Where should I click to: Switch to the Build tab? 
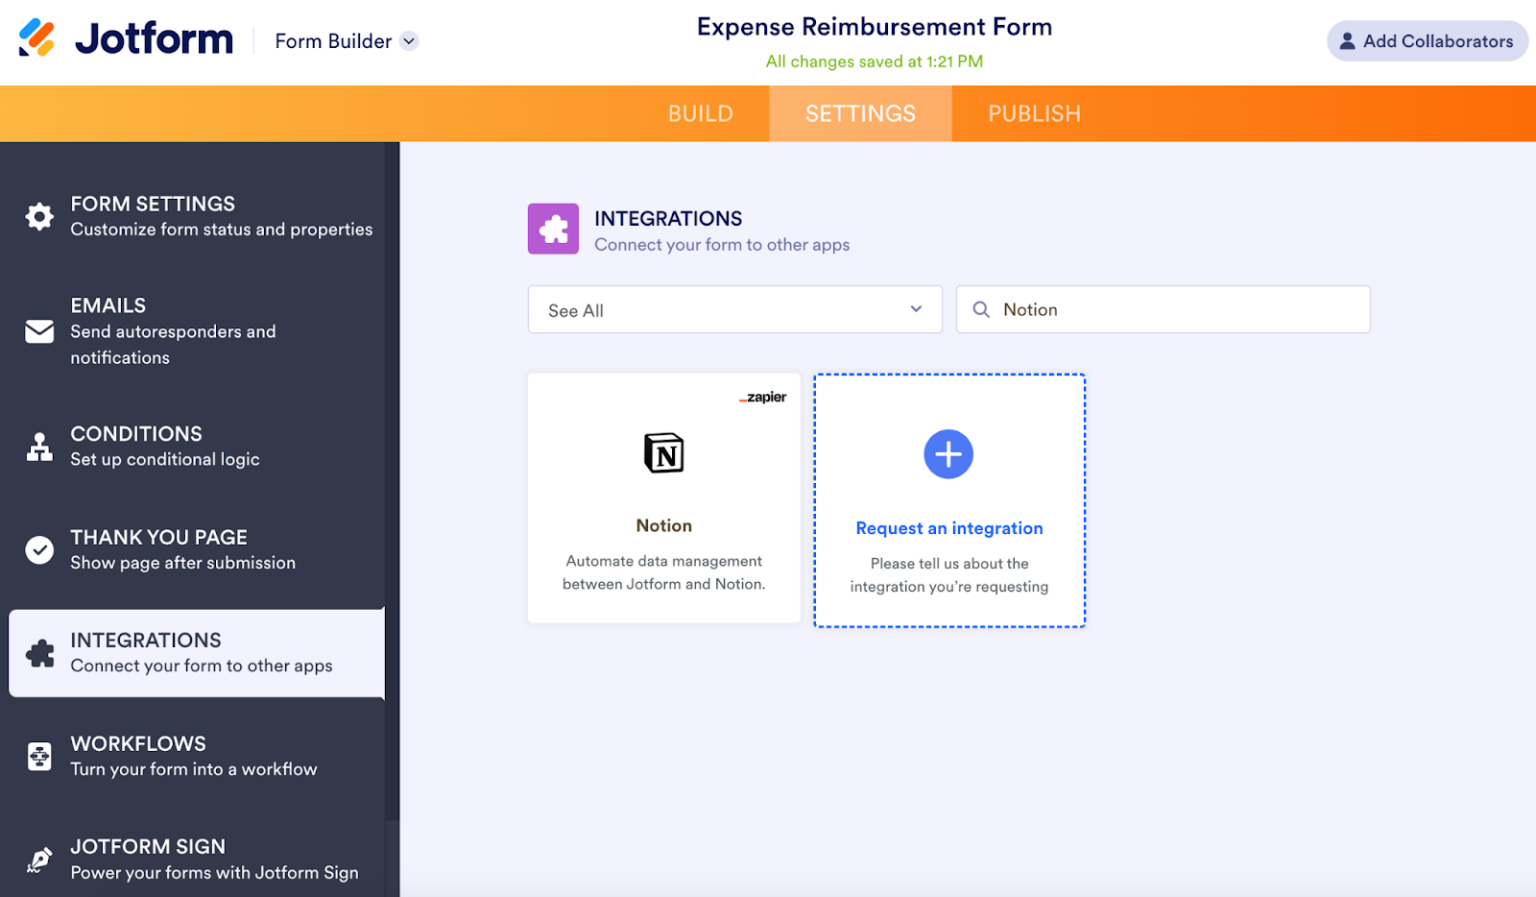point(700,113)
